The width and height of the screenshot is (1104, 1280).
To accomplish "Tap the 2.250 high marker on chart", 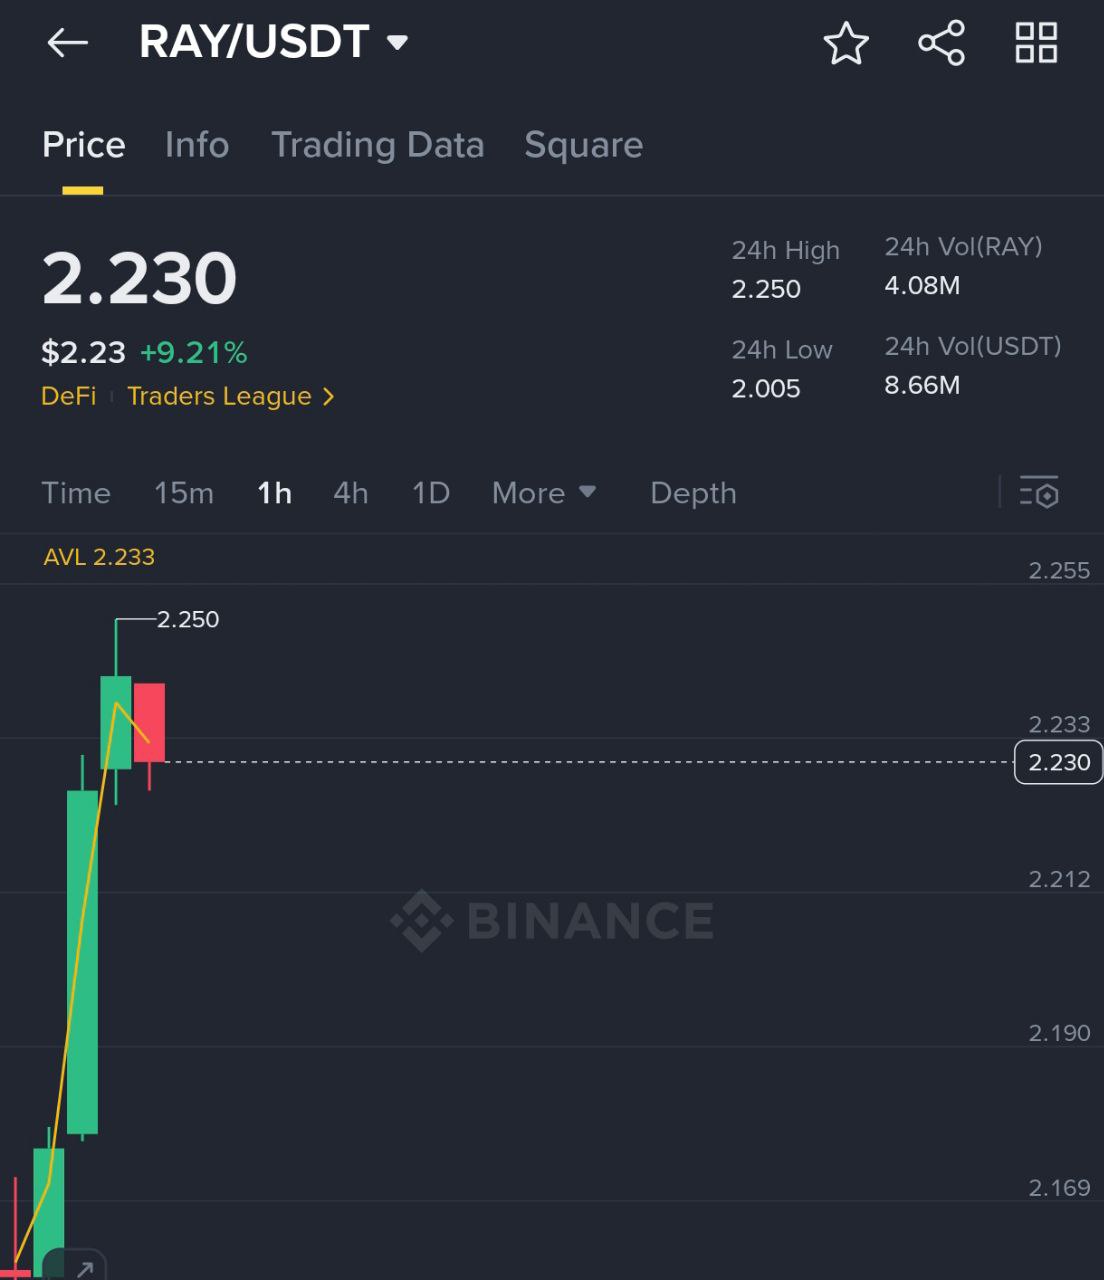I will pyautogui.click(x=188, y=619).
